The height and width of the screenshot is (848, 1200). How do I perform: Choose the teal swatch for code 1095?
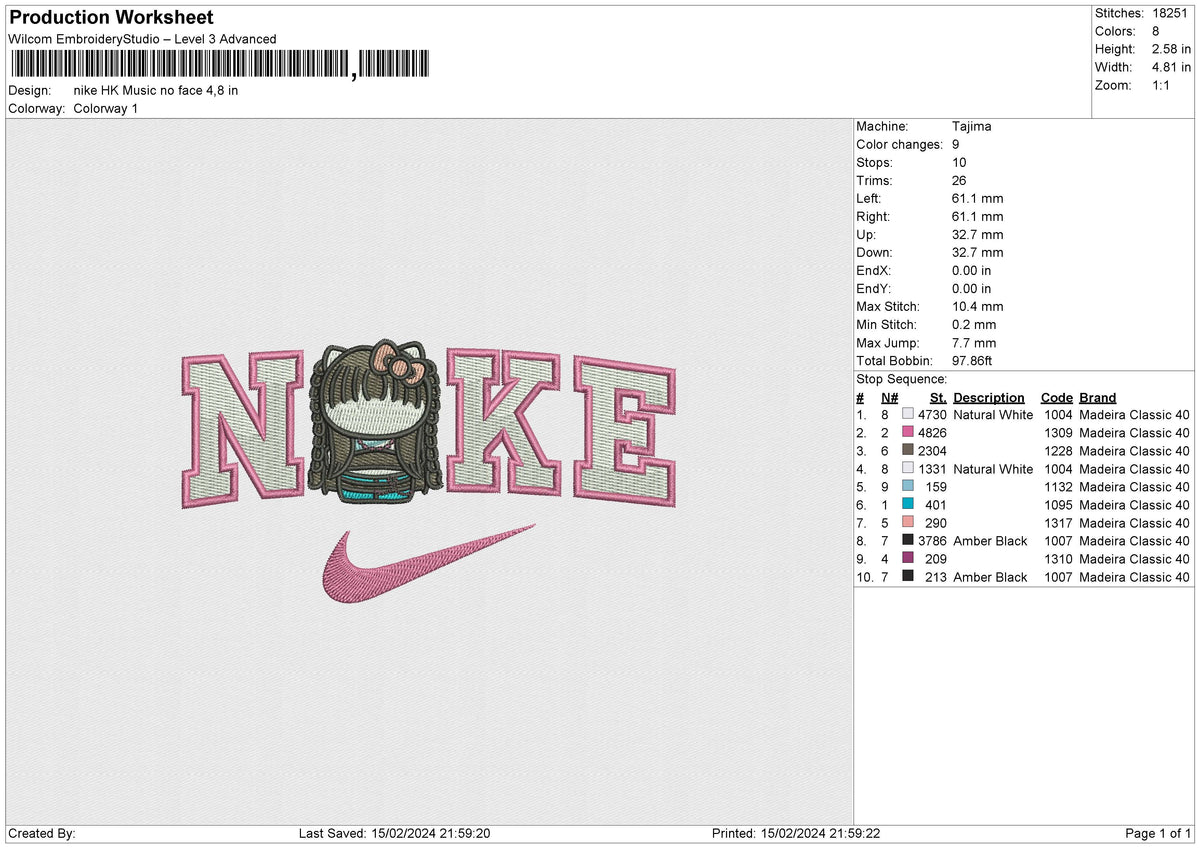[x=907, y=504]
